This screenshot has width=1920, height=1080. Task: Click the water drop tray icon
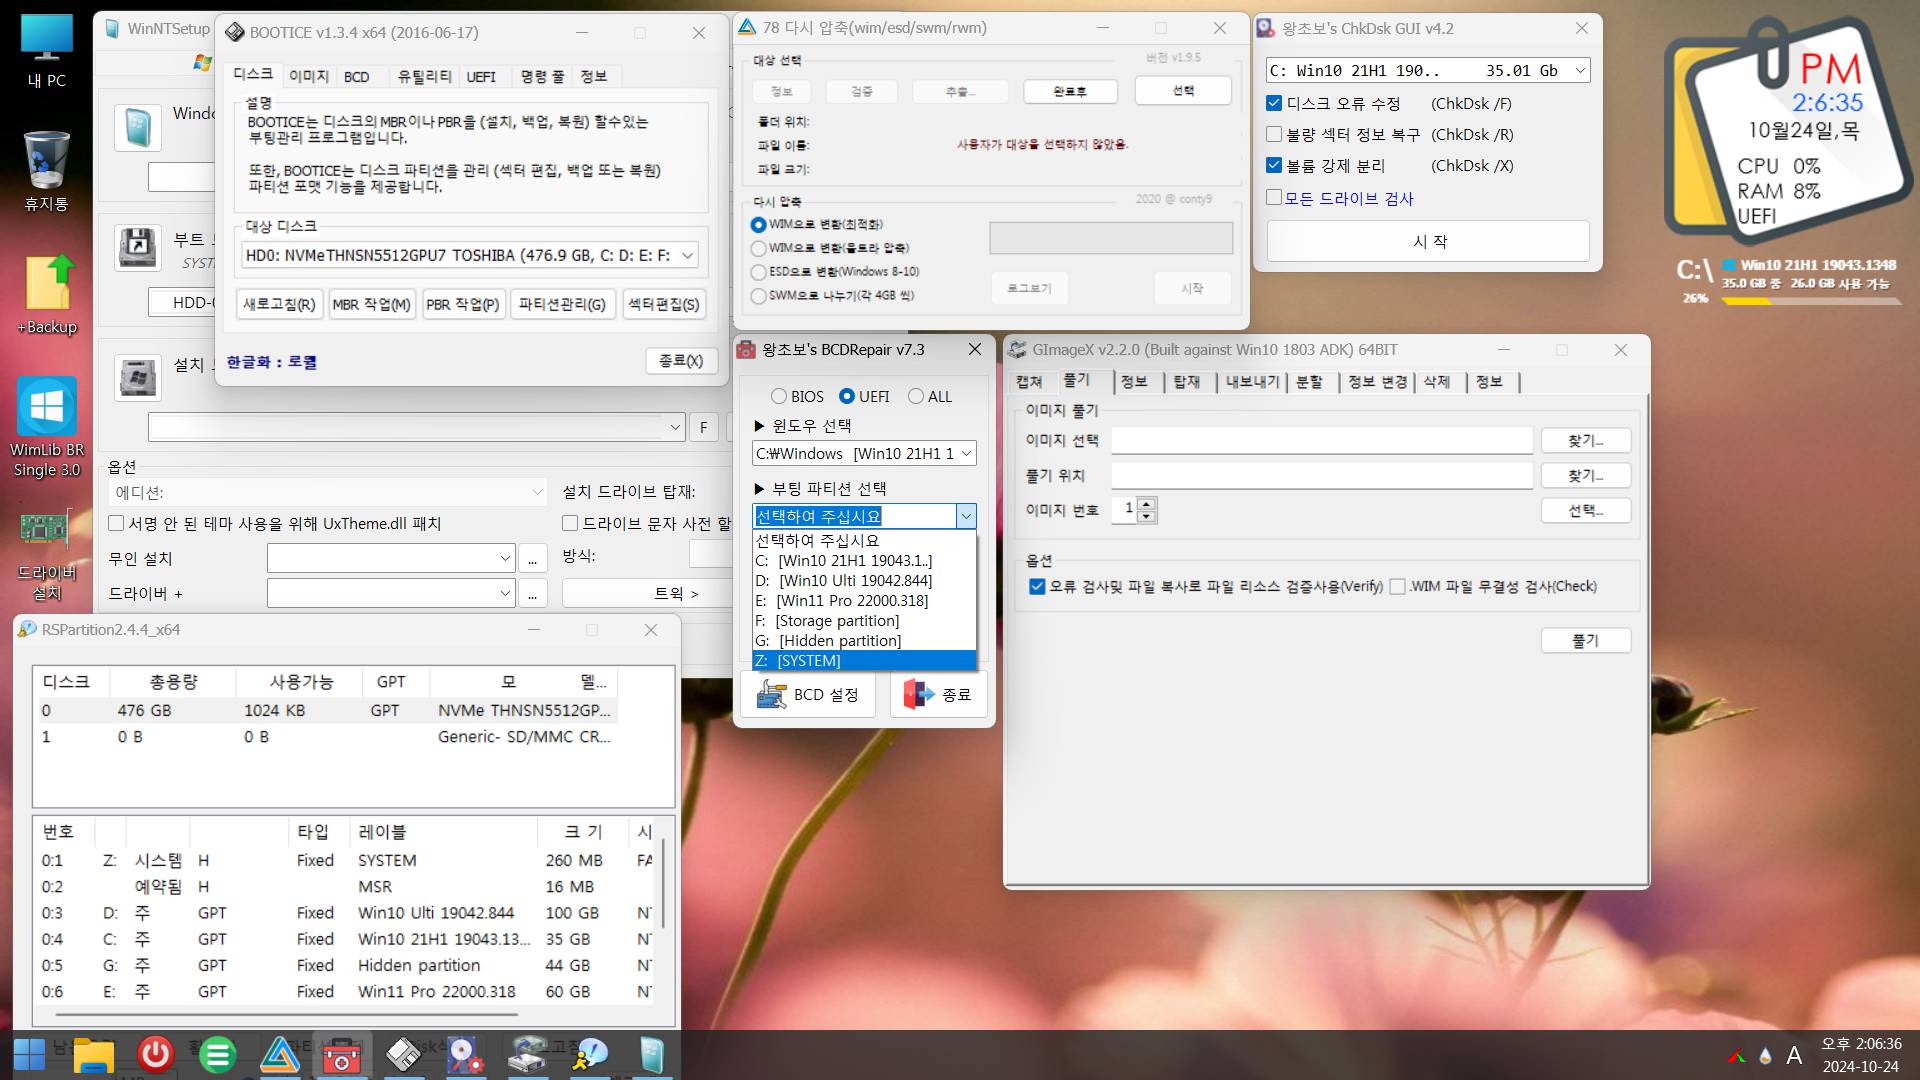(x=1765, y=1056)
